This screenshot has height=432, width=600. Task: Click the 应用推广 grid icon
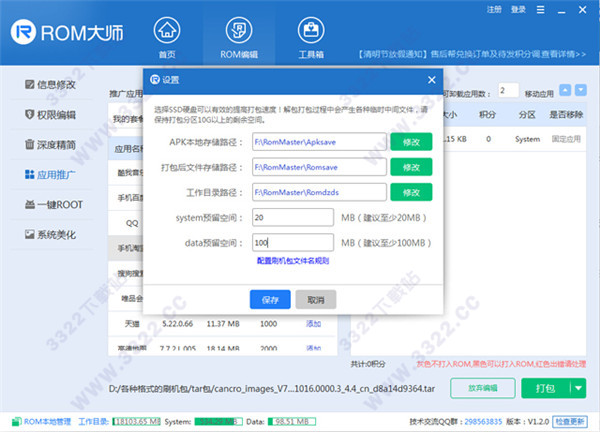coord(29,174)
